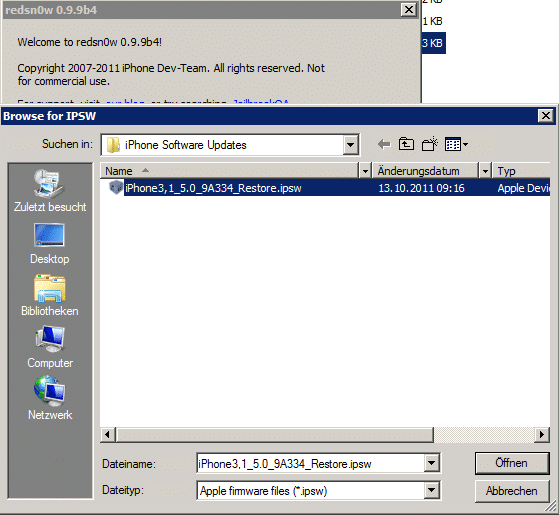Select Desktop in the places bar

click(x=50, y=244)
